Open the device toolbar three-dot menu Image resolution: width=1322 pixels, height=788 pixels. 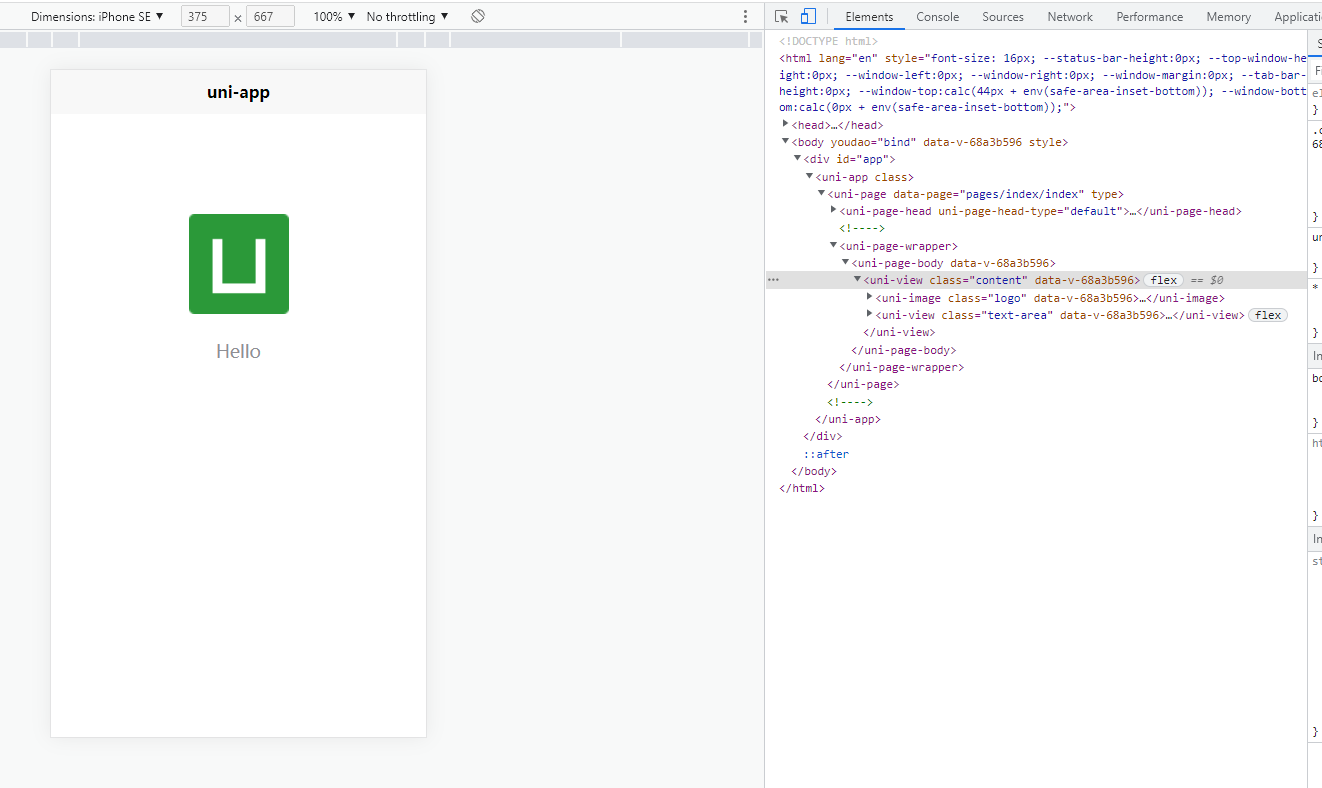tap(745, 17)
